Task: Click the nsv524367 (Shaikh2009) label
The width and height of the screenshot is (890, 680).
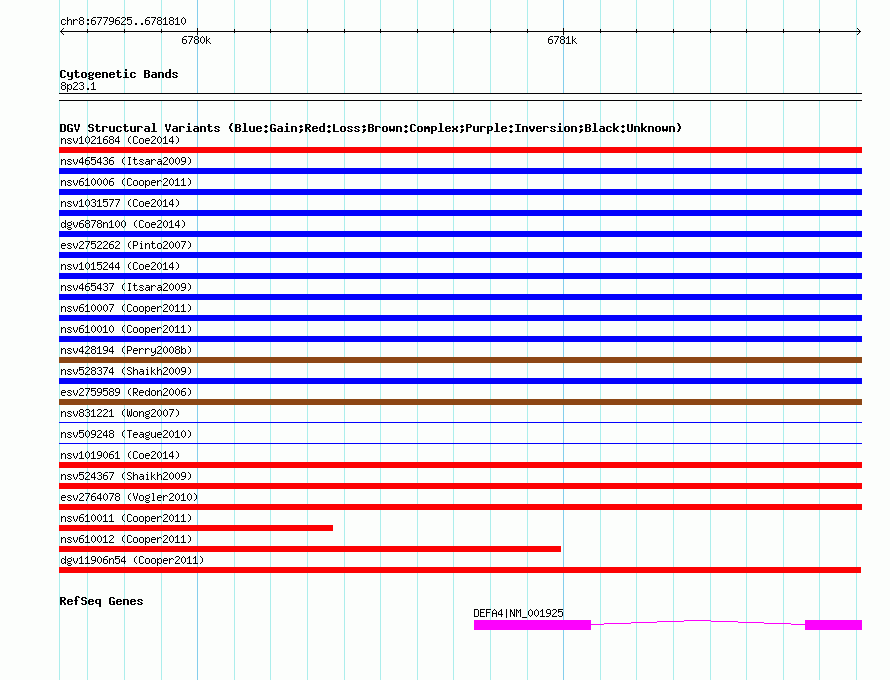Action: click(126, 476)
